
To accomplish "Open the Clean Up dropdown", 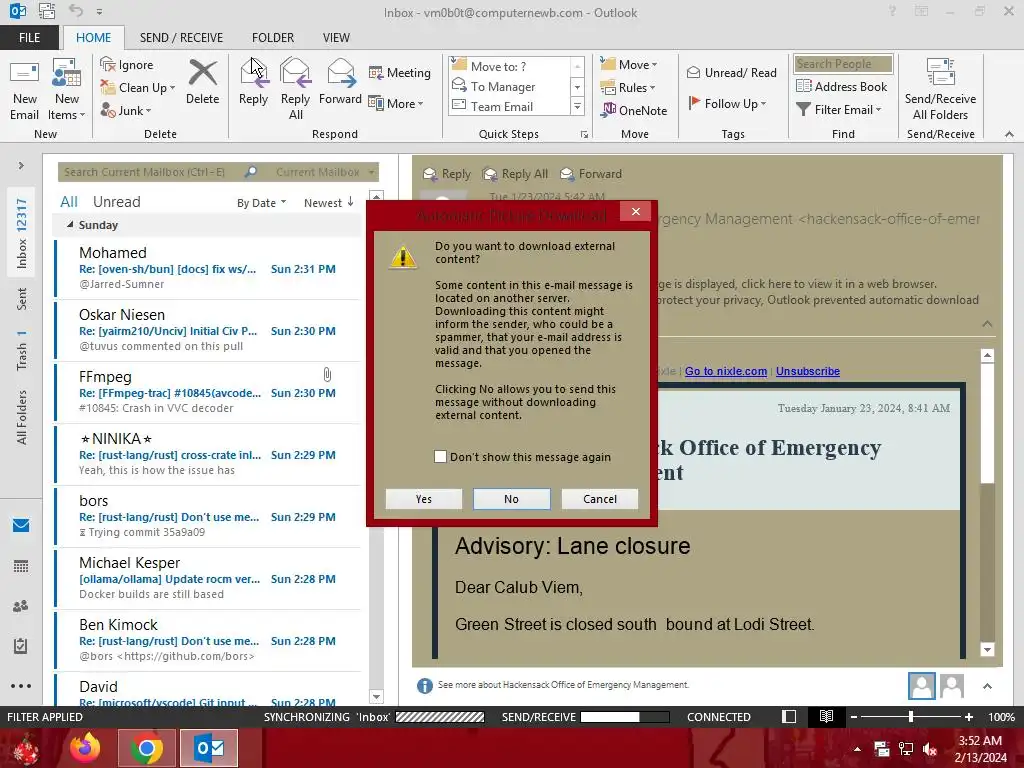I will [x=138, y=88].
